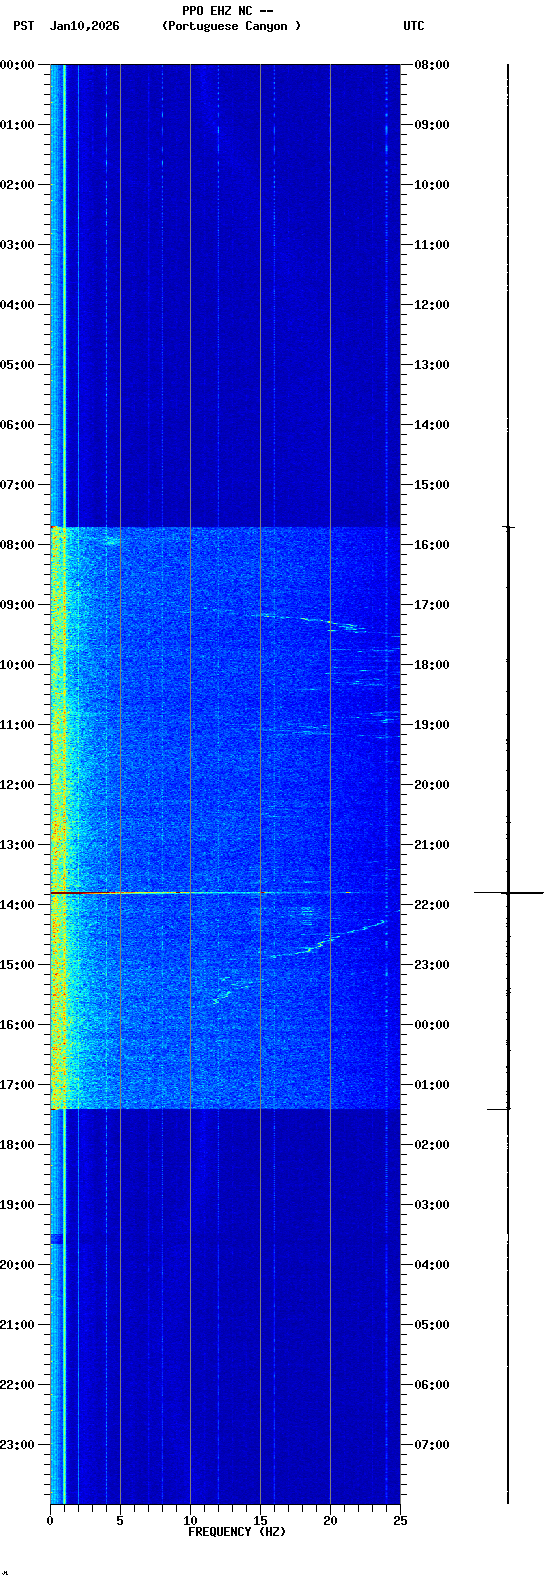
Task: Click the 15 Hz frequency tick label
Action: [x=260, y=1521]
